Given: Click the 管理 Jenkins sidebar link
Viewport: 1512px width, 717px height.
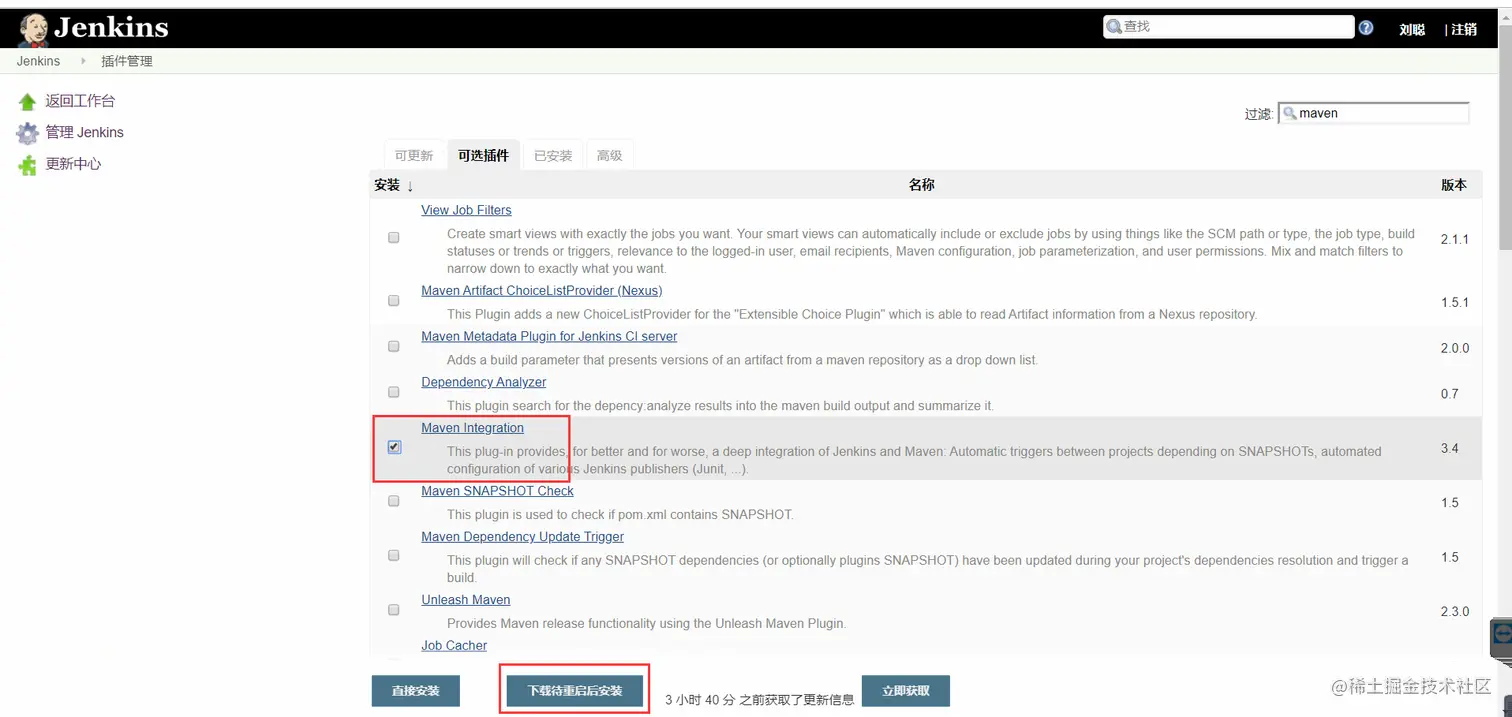Looking at the screenshot, I should (x=85, y=132).
